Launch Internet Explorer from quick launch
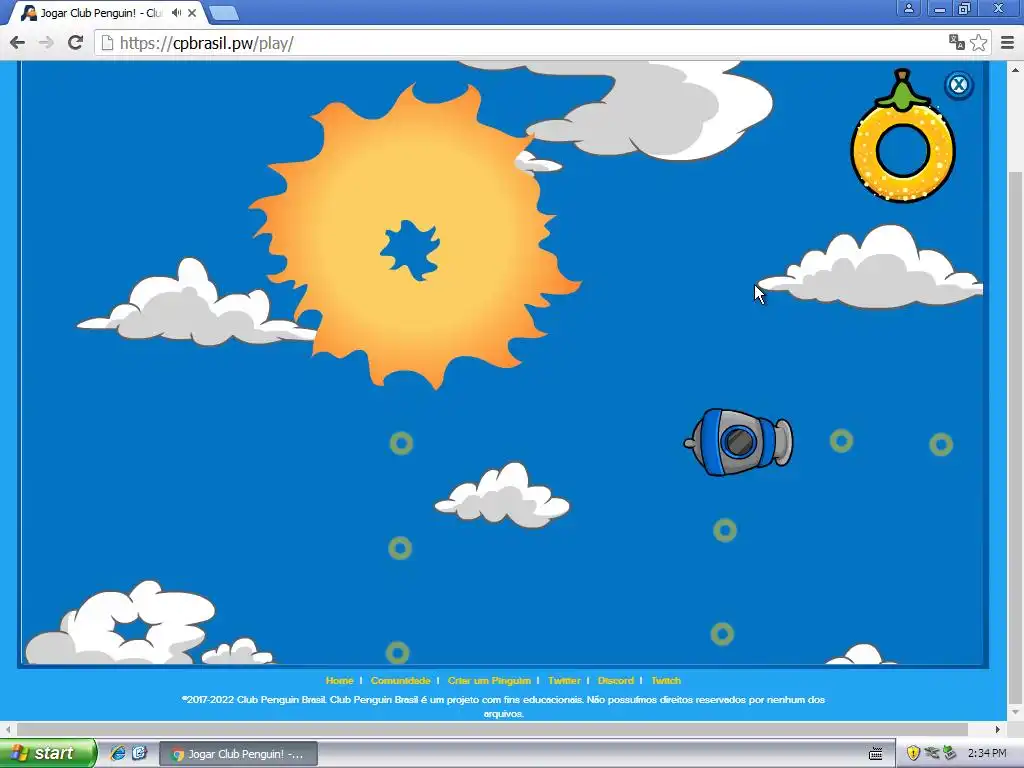Viewport: 1024px width, 768px height. 118,753
